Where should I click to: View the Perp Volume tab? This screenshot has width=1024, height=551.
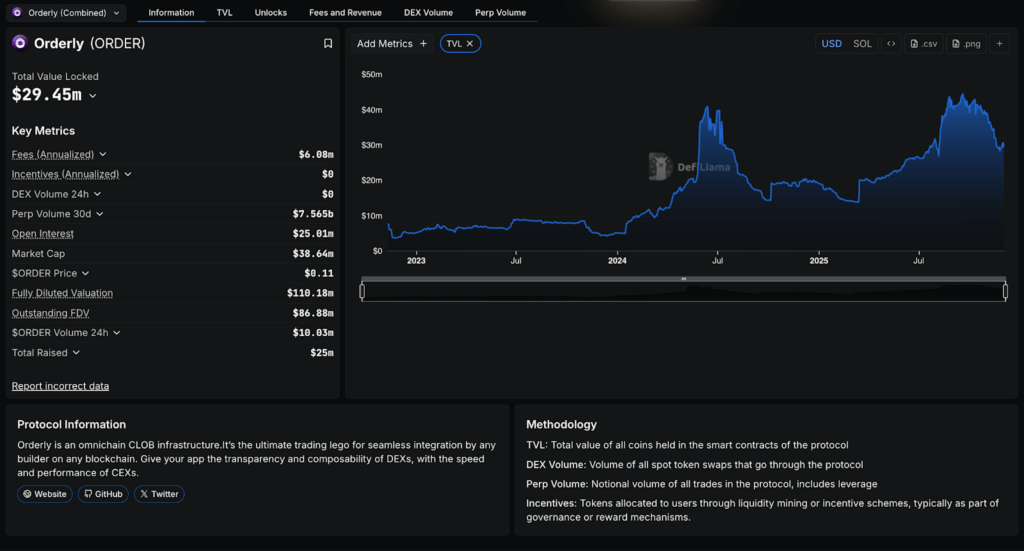tap(500, 12)
